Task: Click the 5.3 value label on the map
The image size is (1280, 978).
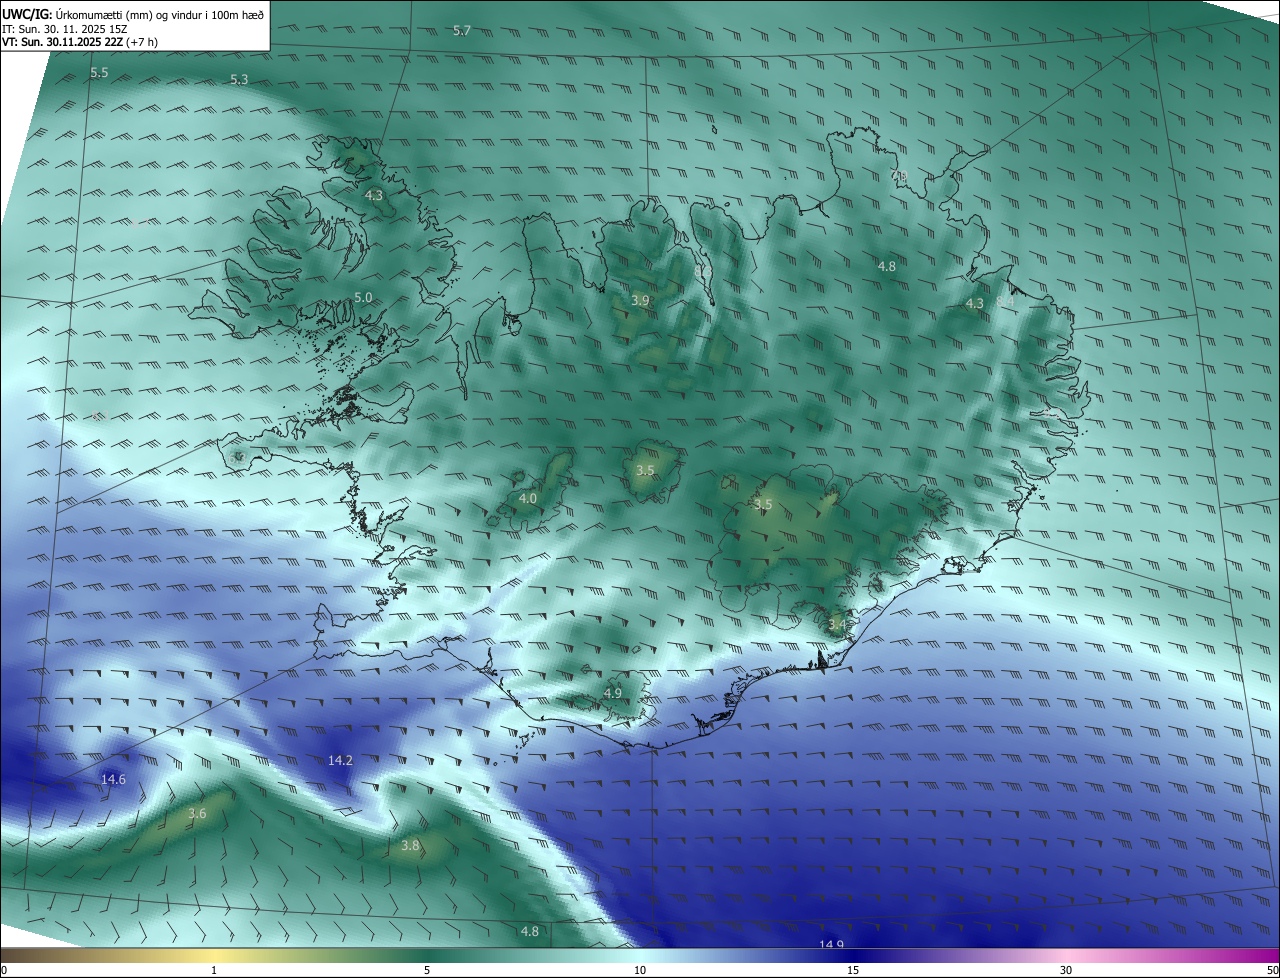Action: [x=239, y=79]
